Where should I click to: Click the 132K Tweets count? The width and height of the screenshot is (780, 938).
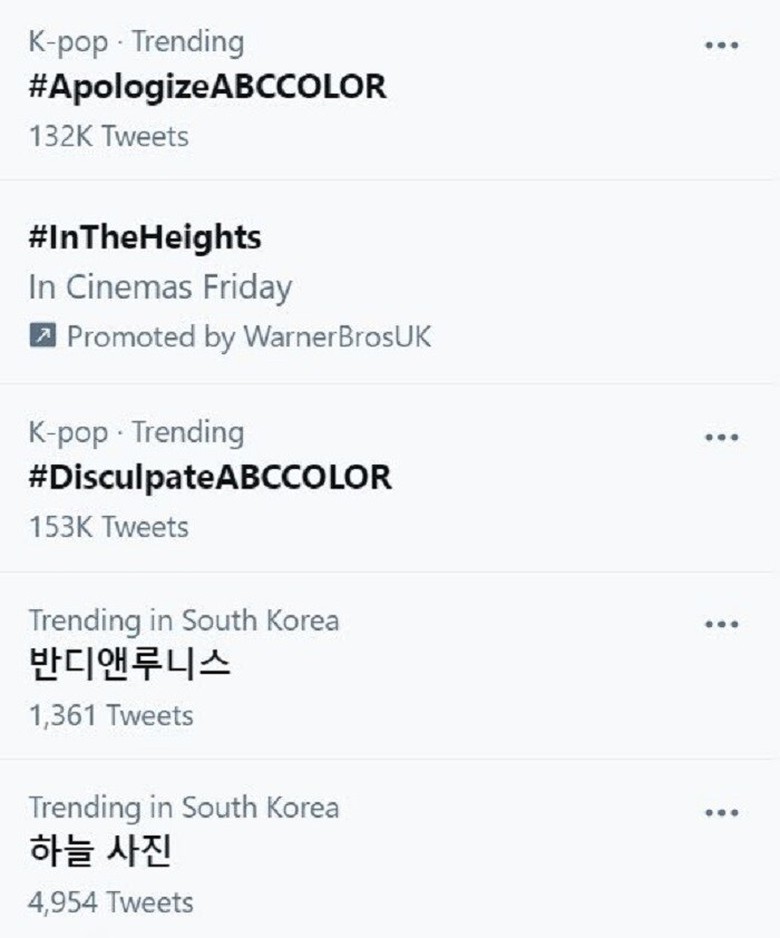(109, 135)
